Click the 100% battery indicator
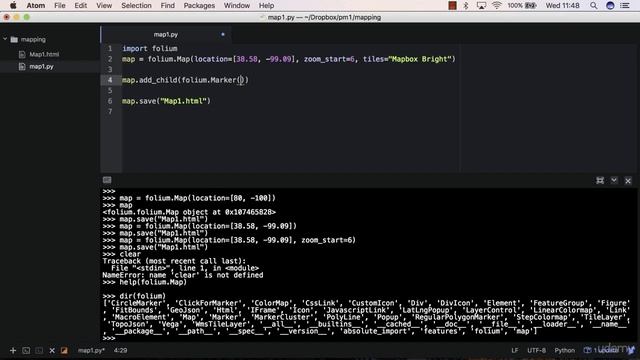Screen dimensions: 640x360 click(x=522, y=5)
